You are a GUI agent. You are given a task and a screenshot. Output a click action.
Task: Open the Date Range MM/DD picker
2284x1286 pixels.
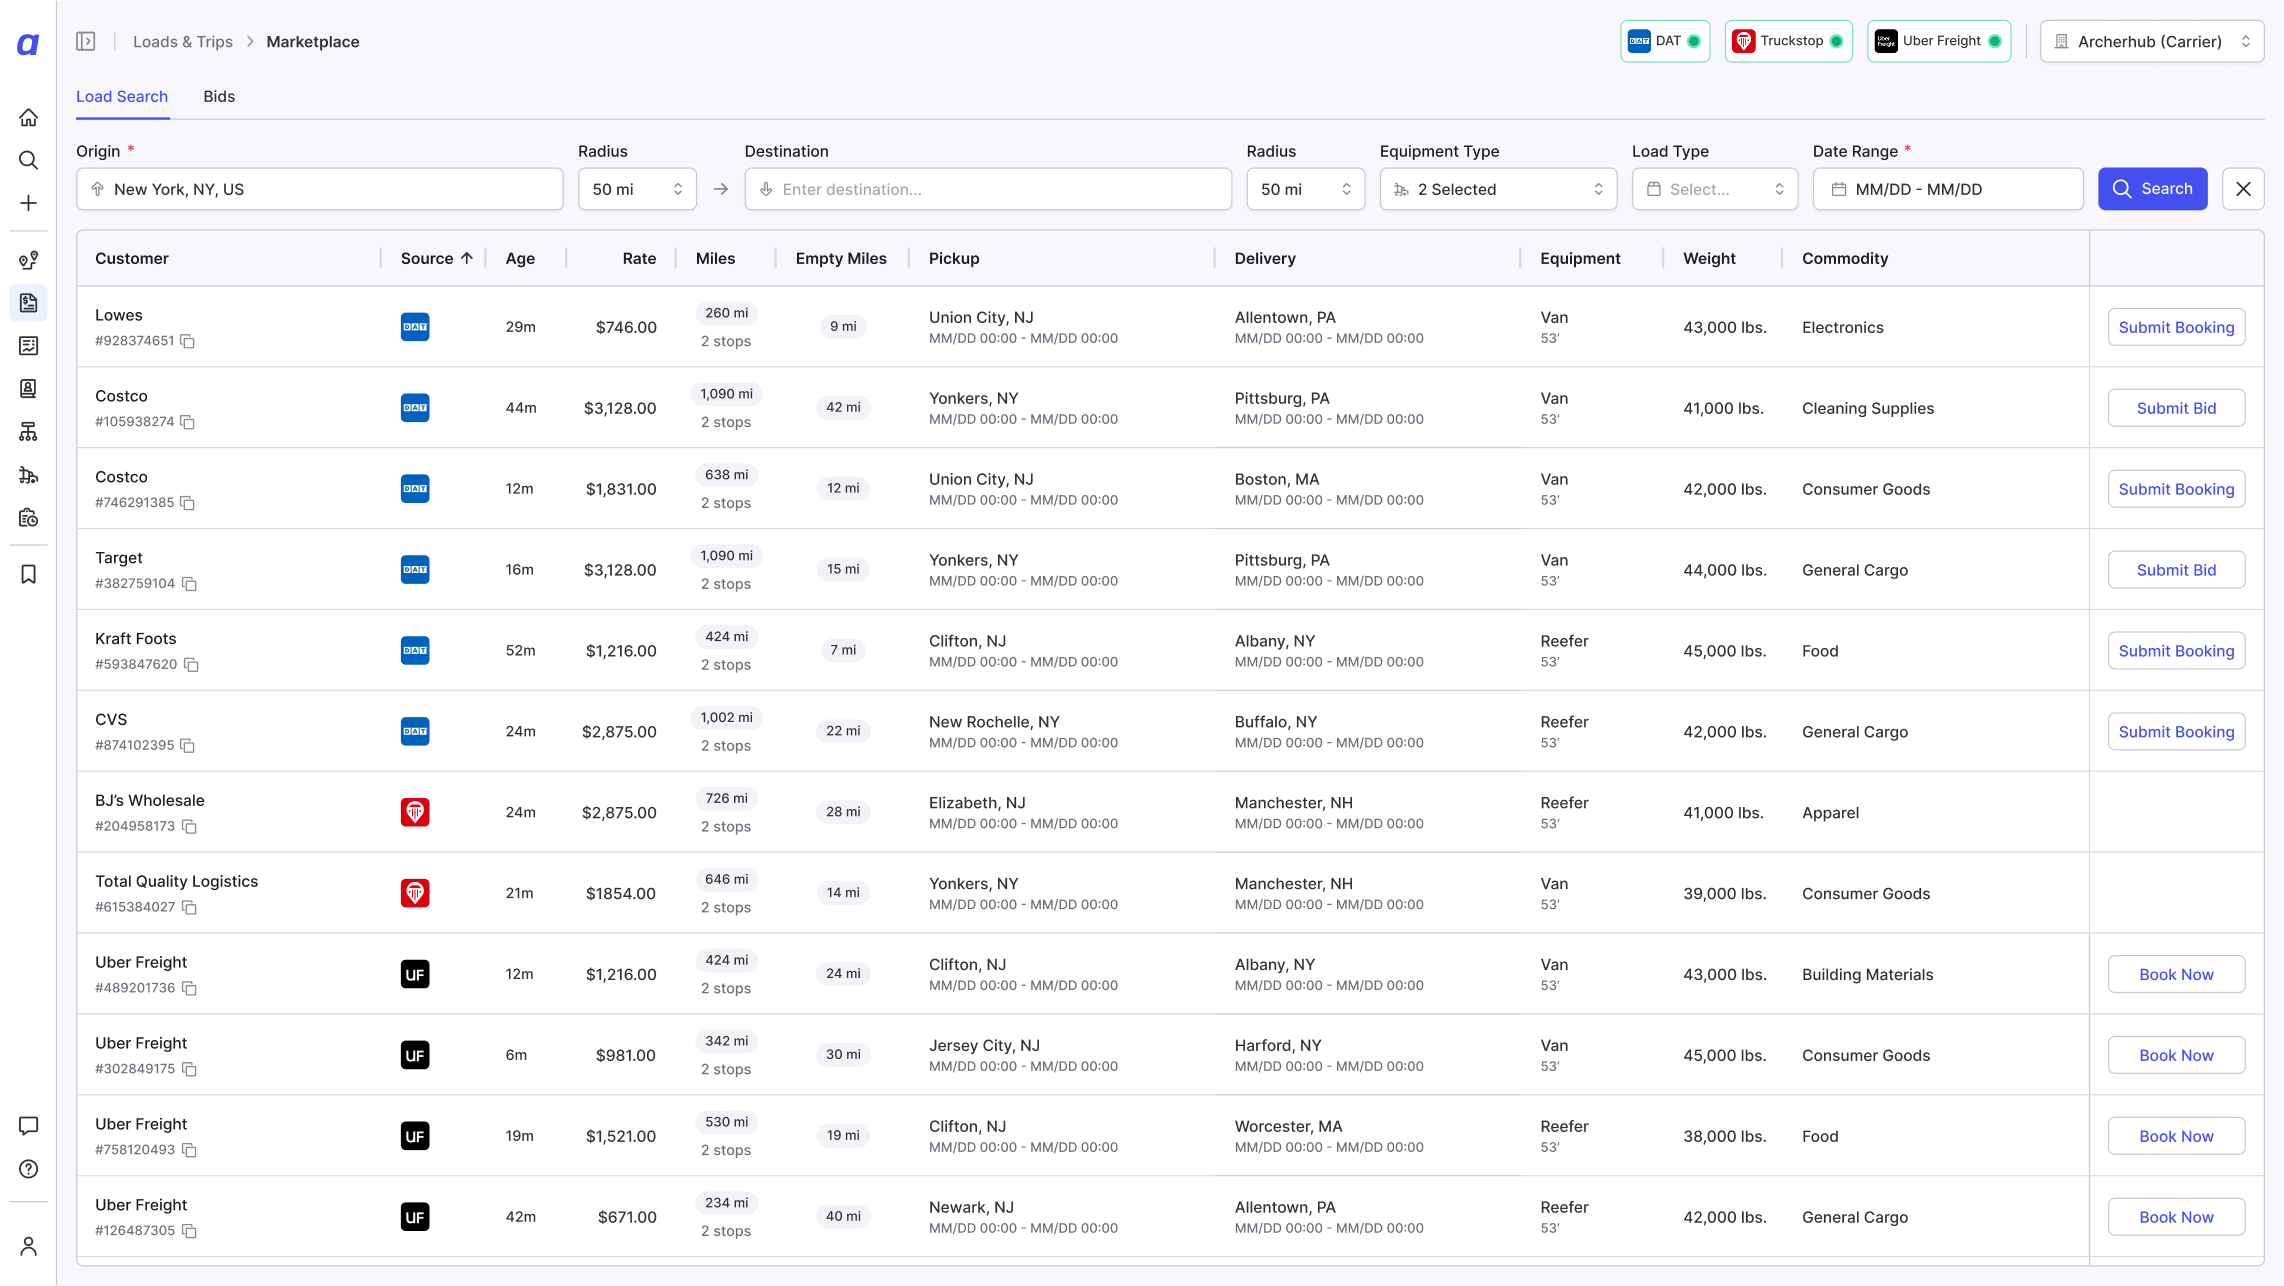(x=1948, y=189)
